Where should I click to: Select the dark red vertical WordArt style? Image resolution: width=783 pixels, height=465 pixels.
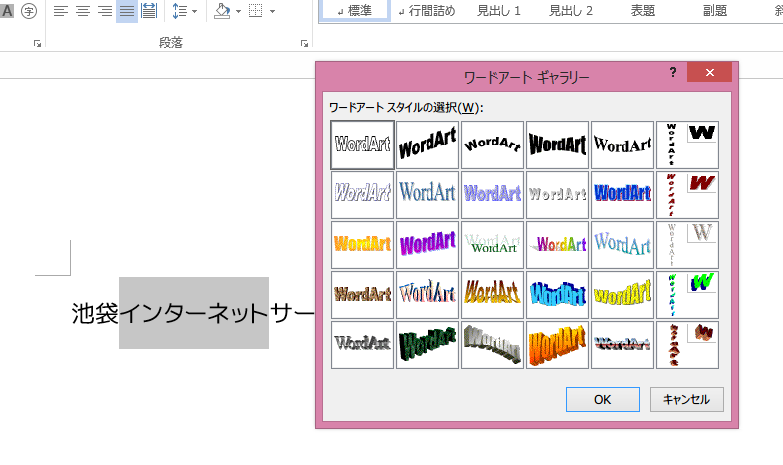688,195
